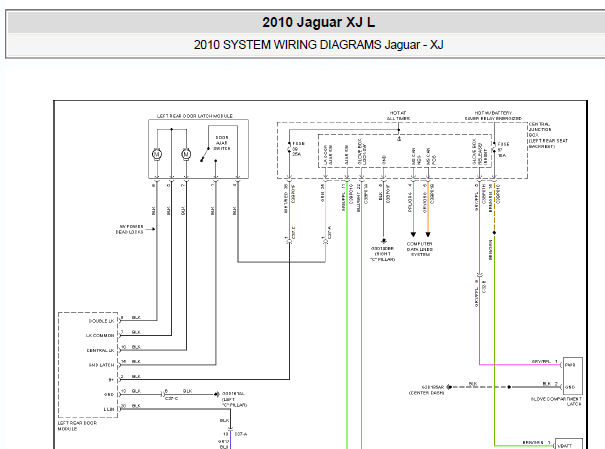The image size is (605, 449).
Task: Click the left motor symbol in latch module
Action: point(157,154)
